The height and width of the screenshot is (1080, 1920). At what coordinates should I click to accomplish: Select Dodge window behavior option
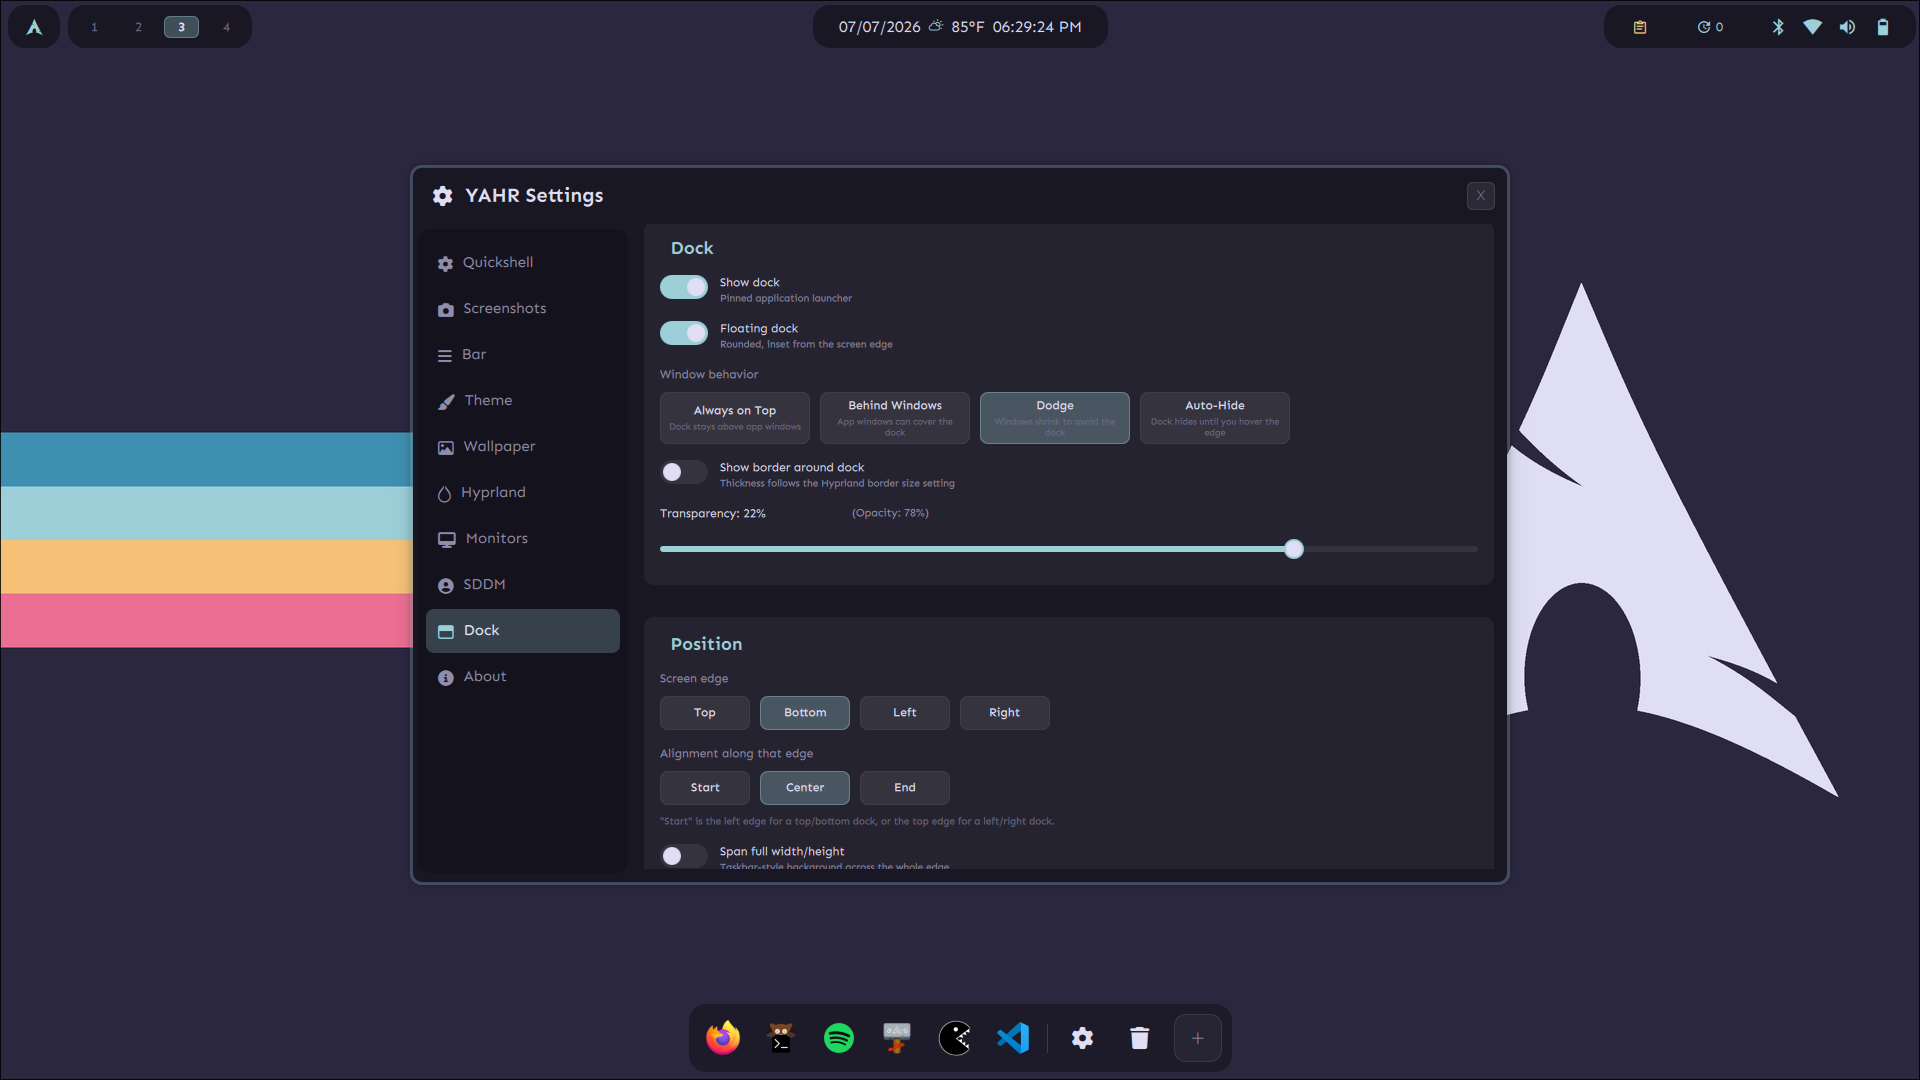1055,418
